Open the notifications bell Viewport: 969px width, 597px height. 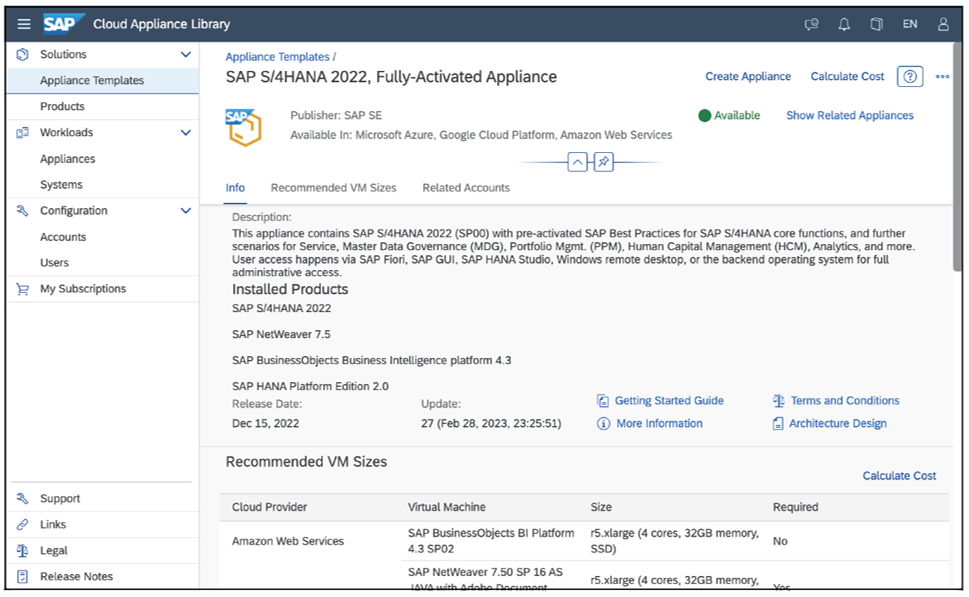click(844, 24)
